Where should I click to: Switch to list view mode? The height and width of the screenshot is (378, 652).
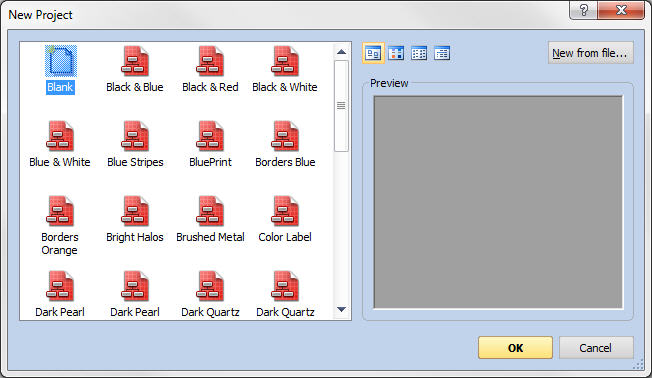point(419,53)
